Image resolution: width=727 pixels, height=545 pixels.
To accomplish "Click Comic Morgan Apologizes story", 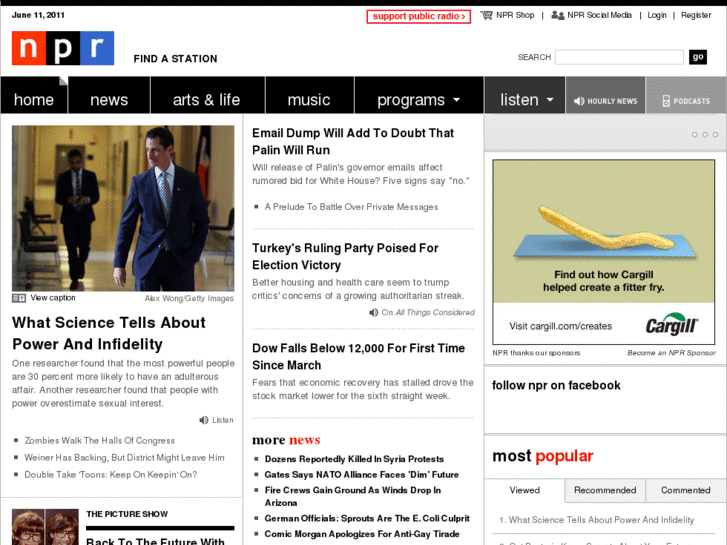I will tap(362, 534).
